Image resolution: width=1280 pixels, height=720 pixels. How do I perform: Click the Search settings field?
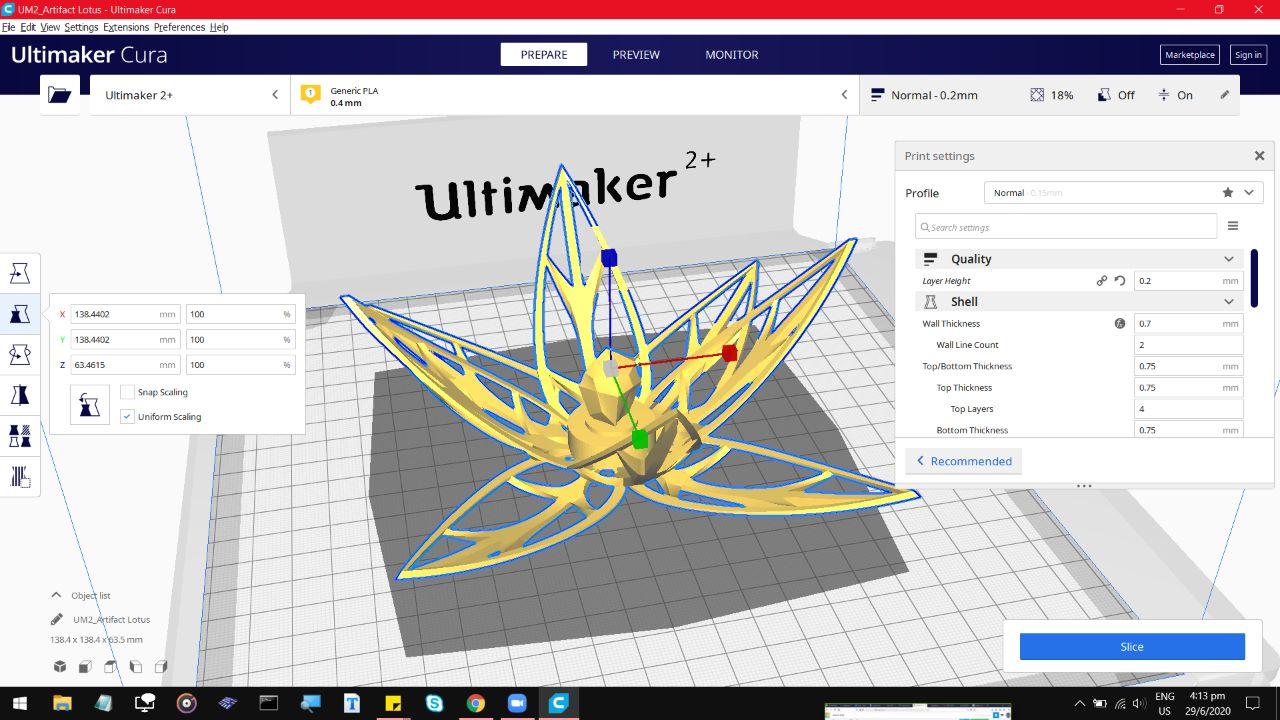pos(1066,226)
